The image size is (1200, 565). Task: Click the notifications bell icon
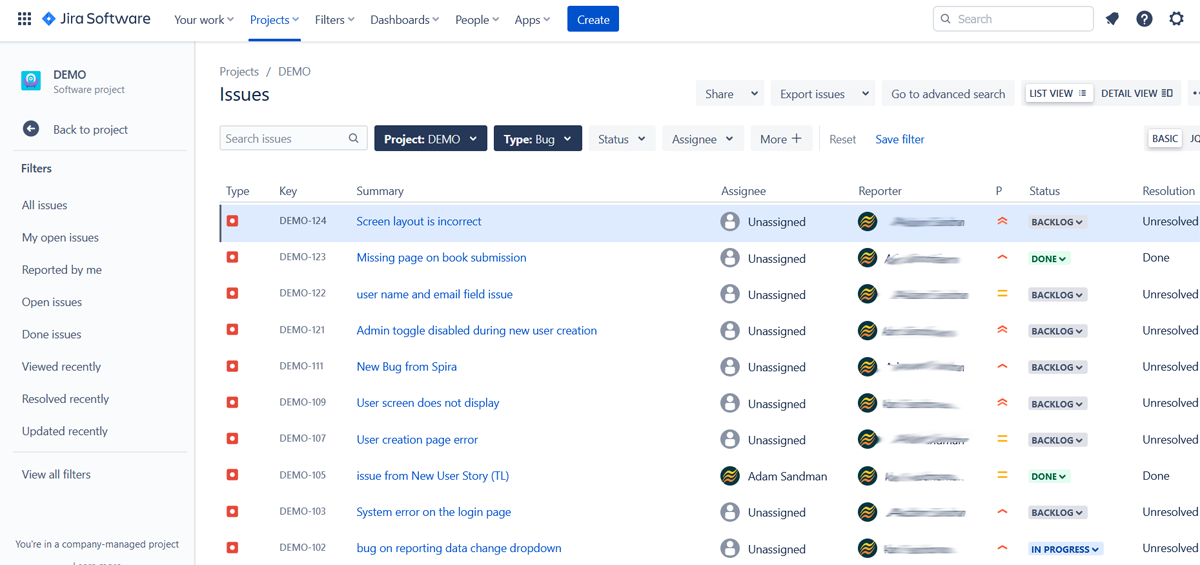pyautogui.click(x=1112, y=19)
